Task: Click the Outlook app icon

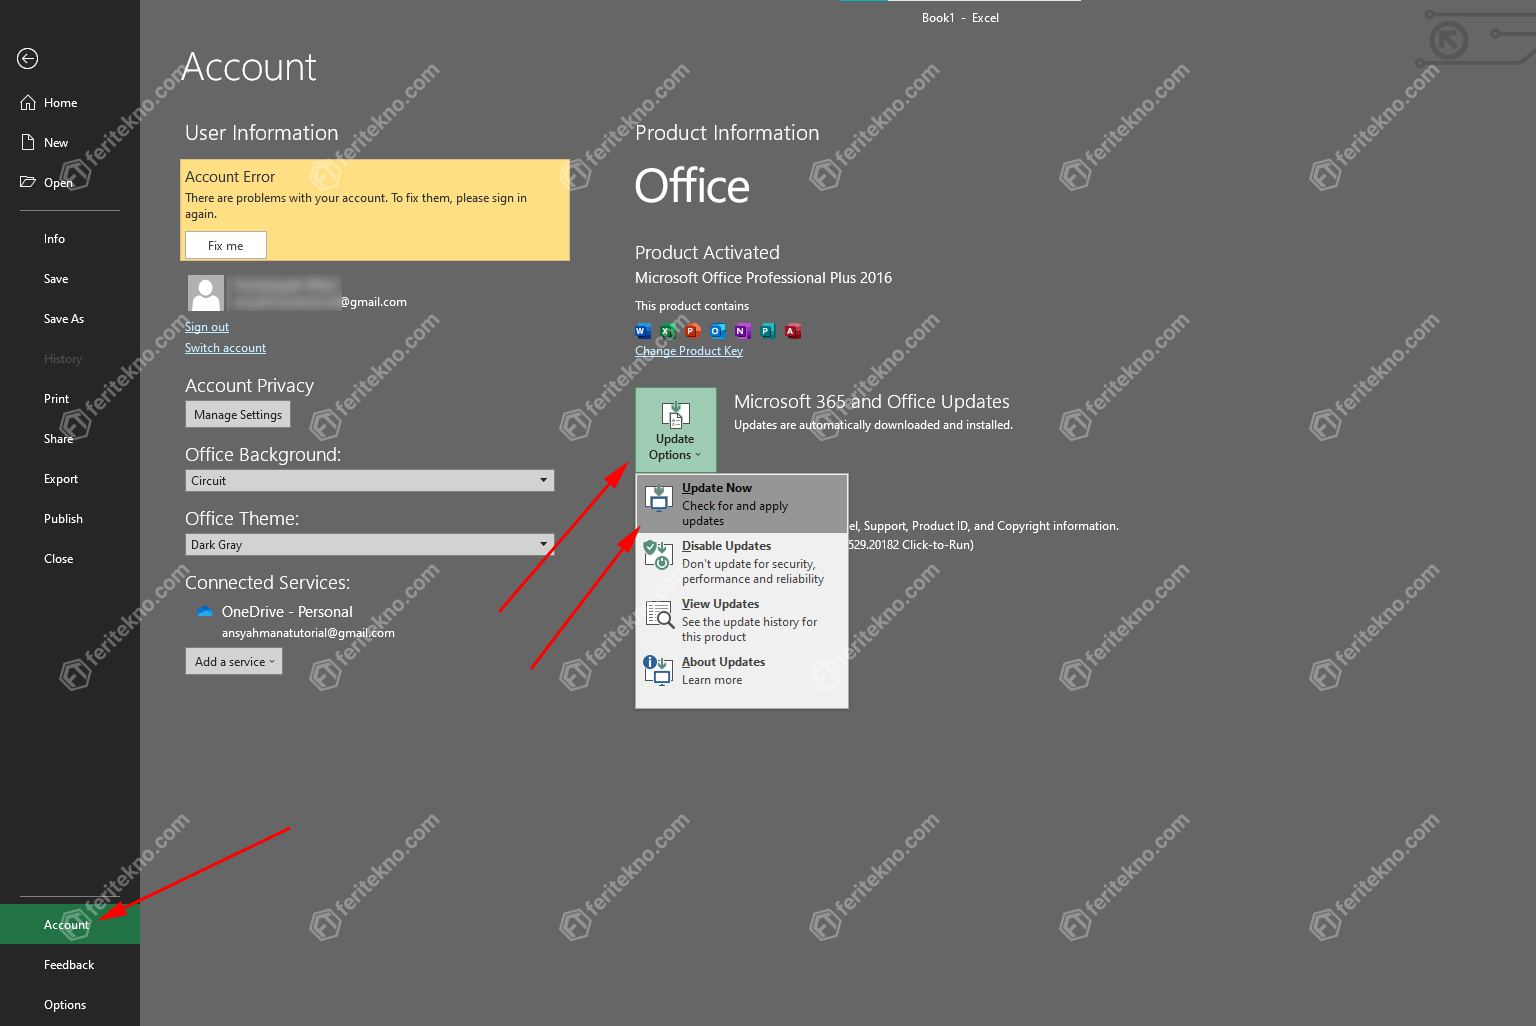Action: point(718,332)
